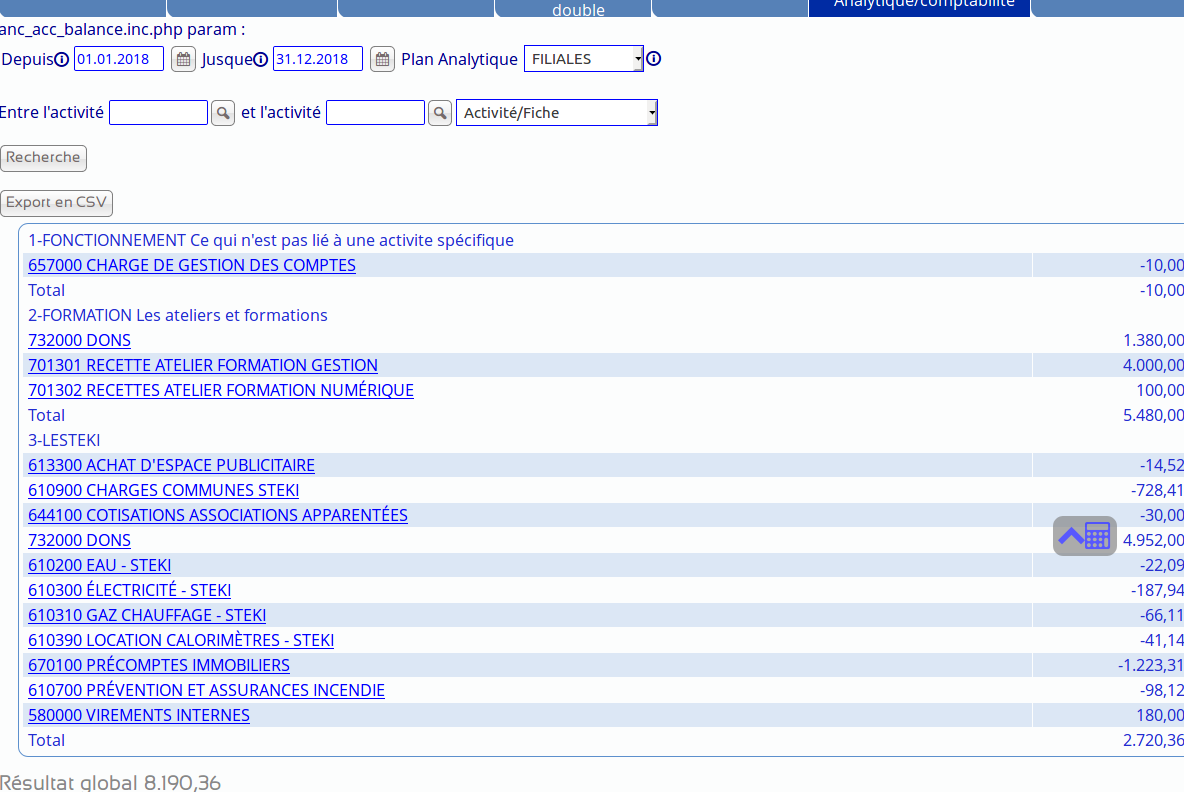The width and height of the screenshot is (1184, 792).
Task: Open 701301 Recette atelier formation gestion link
Action: pos(203,365)
